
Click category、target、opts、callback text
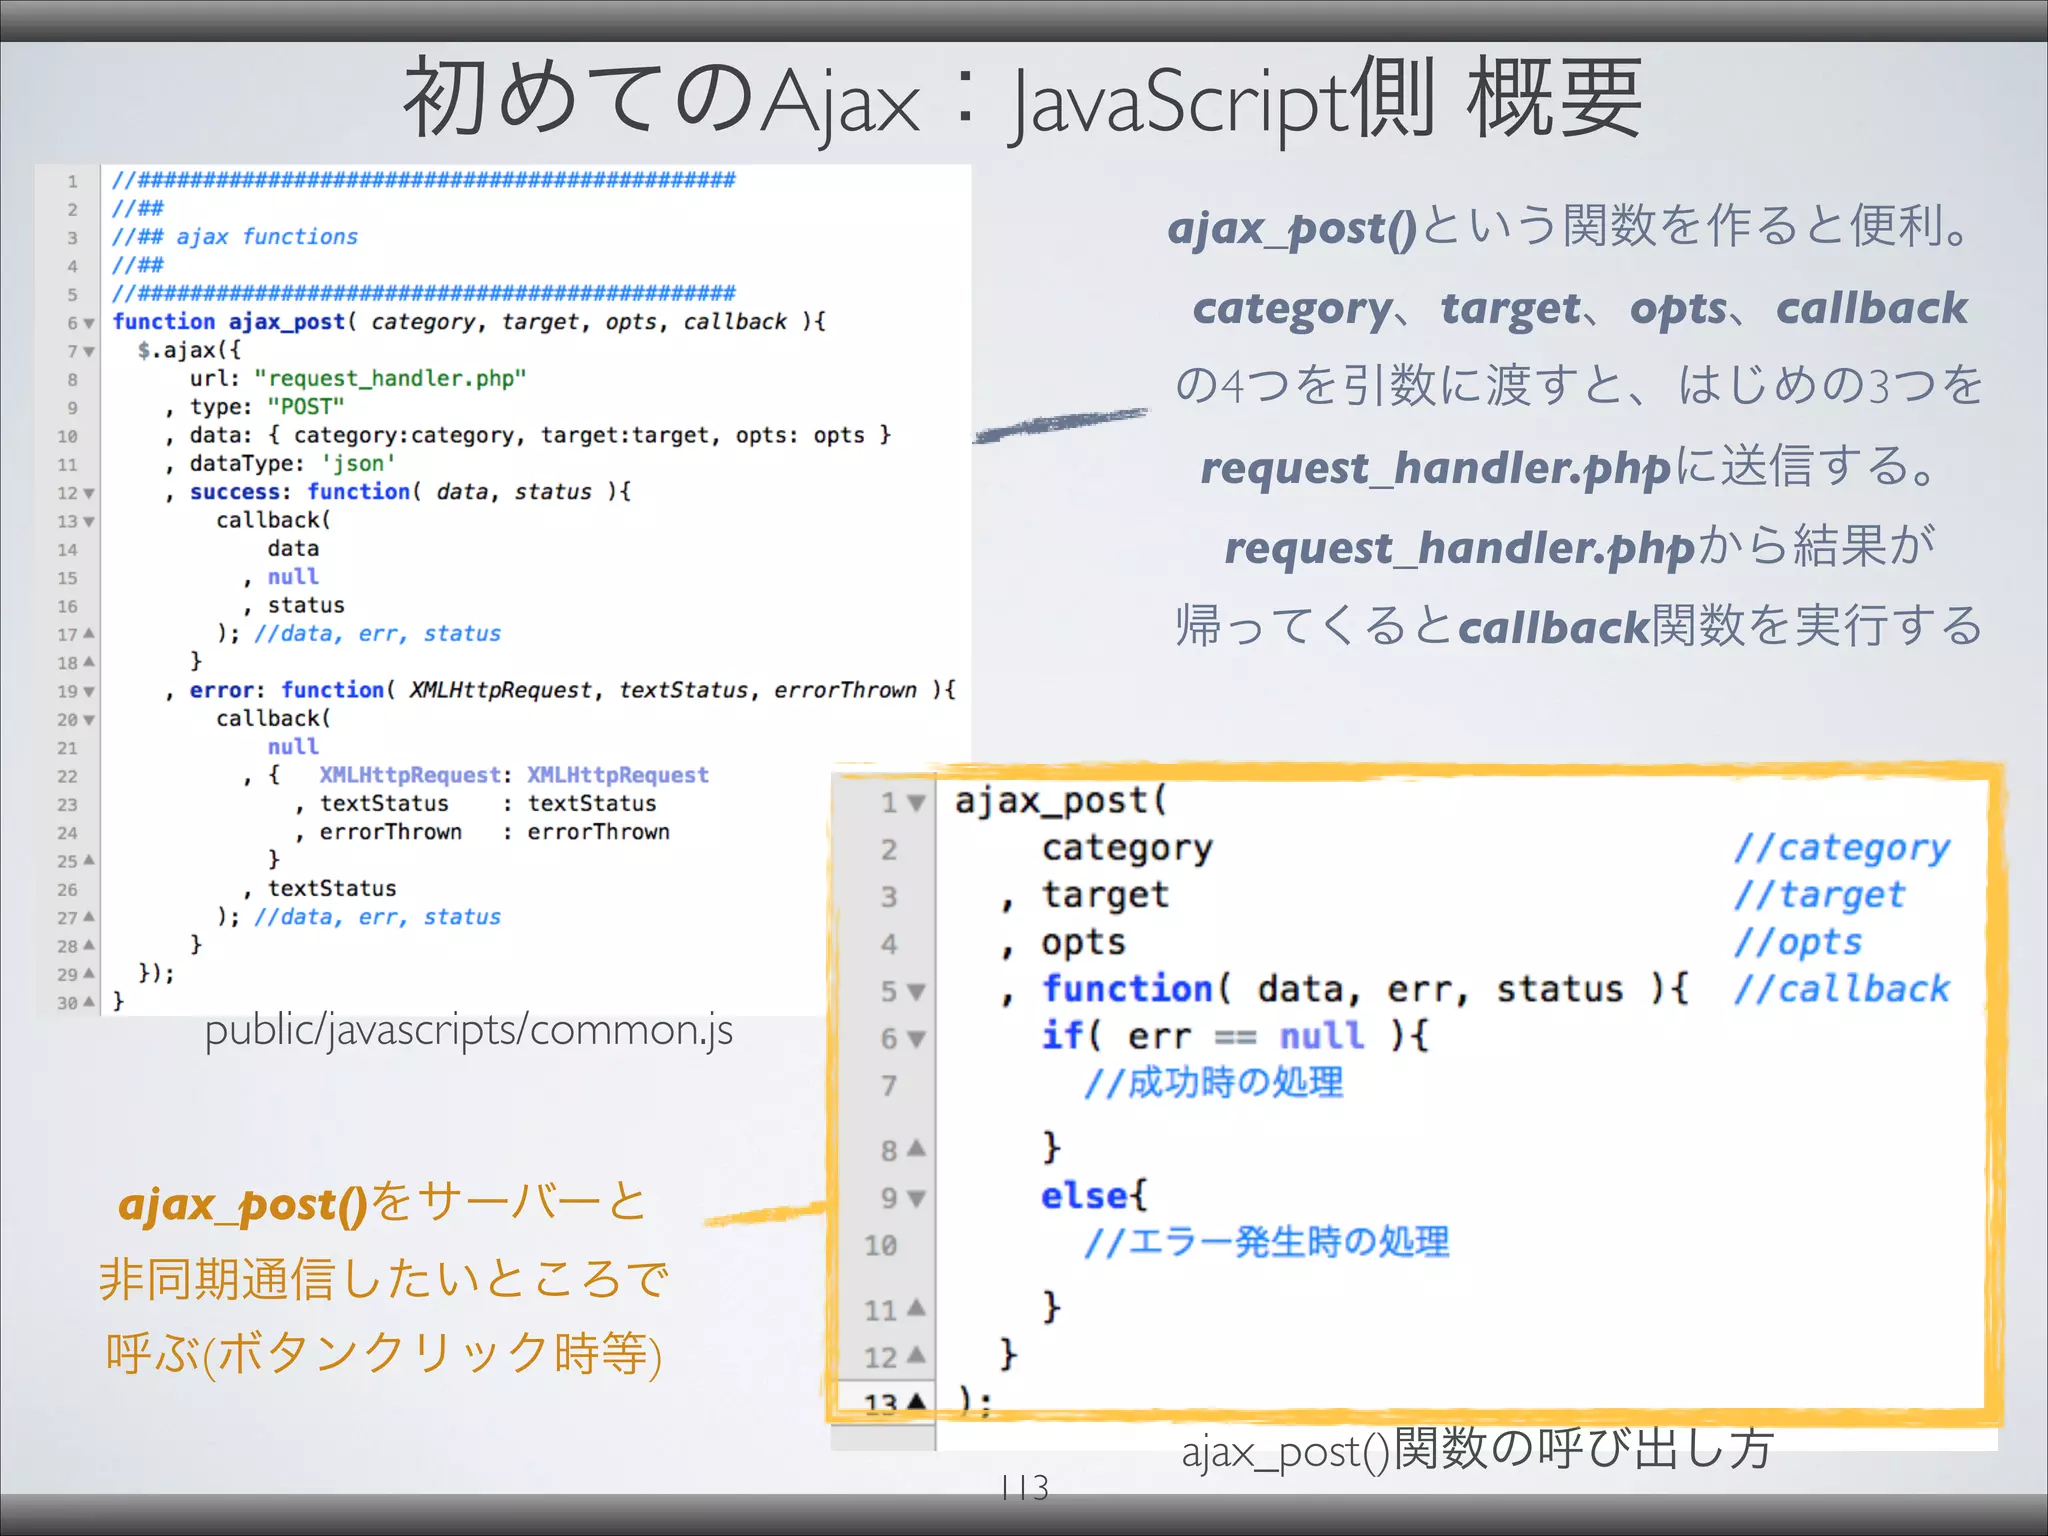pyautogui.click(x=1580, y=308)
